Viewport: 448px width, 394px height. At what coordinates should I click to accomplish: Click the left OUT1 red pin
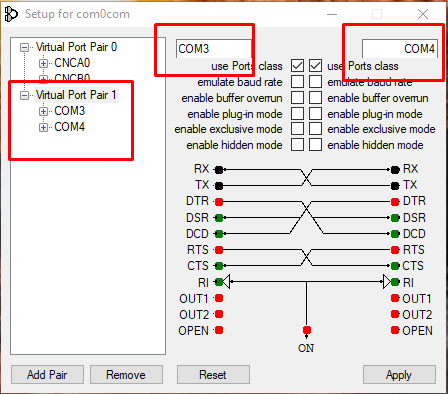tap(219, 298)
